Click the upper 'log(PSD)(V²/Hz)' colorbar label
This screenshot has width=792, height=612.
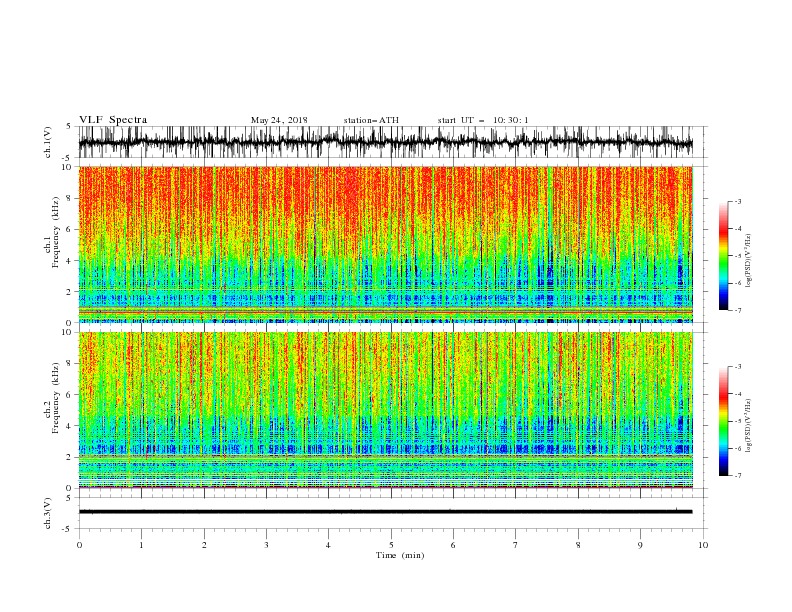tap(748, 261)
